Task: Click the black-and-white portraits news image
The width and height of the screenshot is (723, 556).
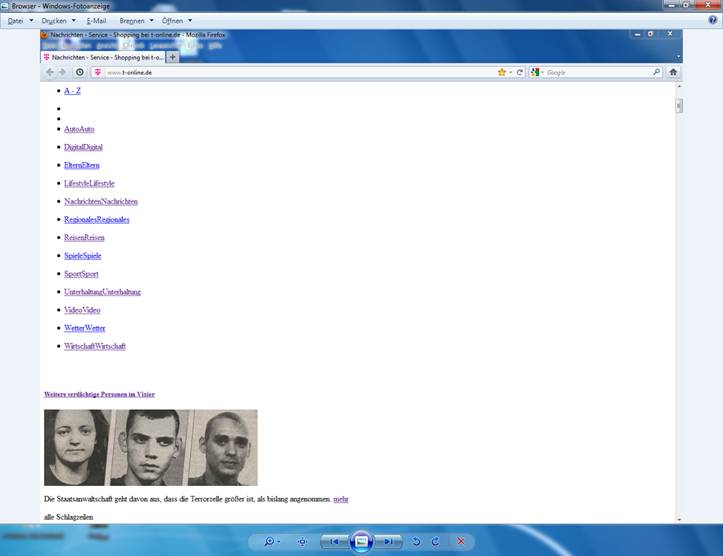Action: coord(151,447)
